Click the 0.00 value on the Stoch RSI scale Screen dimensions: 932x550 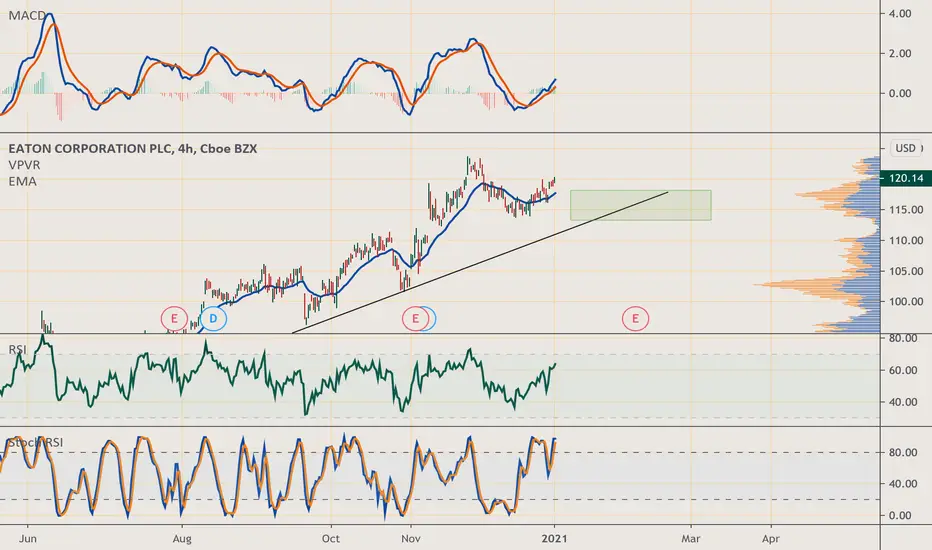pyautogui.click(x=900, y=516)
